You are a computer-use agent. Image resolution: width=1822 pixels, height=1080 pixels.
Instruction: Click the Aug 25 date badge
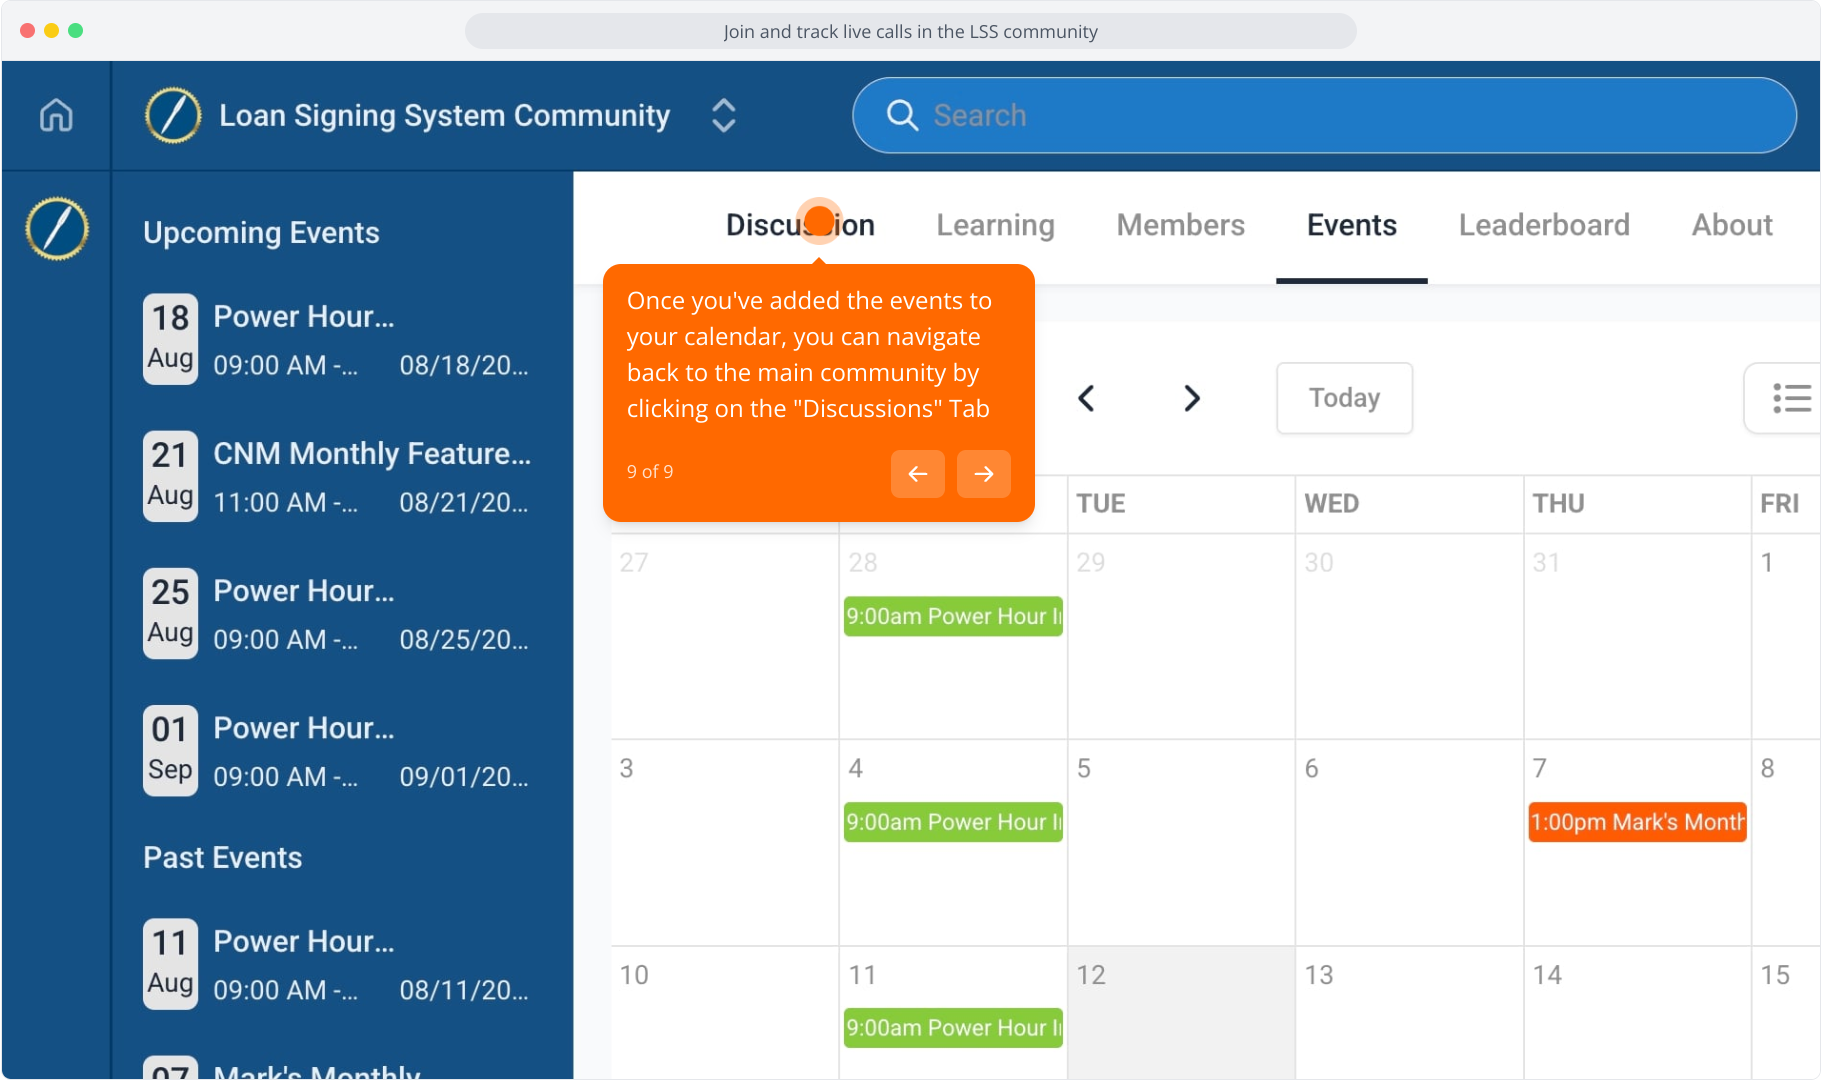pos(170,613)
